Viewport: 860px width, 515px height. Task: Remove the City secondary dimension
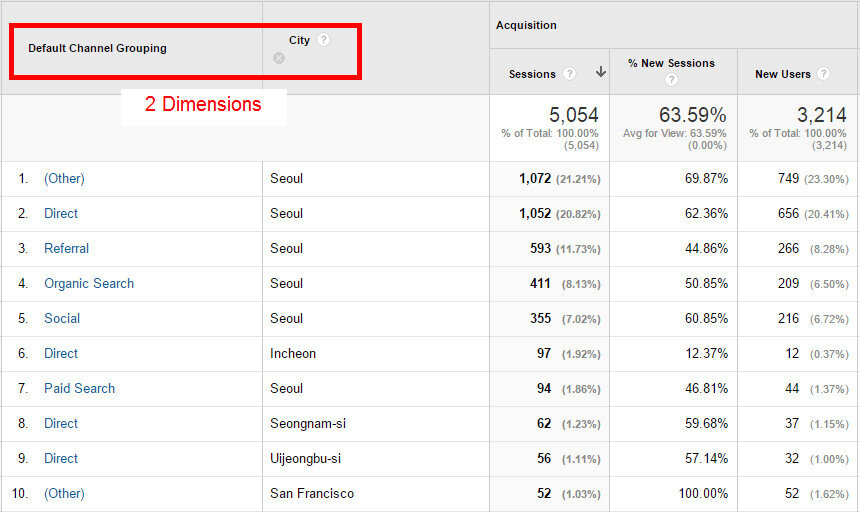[x=279, y=58]
